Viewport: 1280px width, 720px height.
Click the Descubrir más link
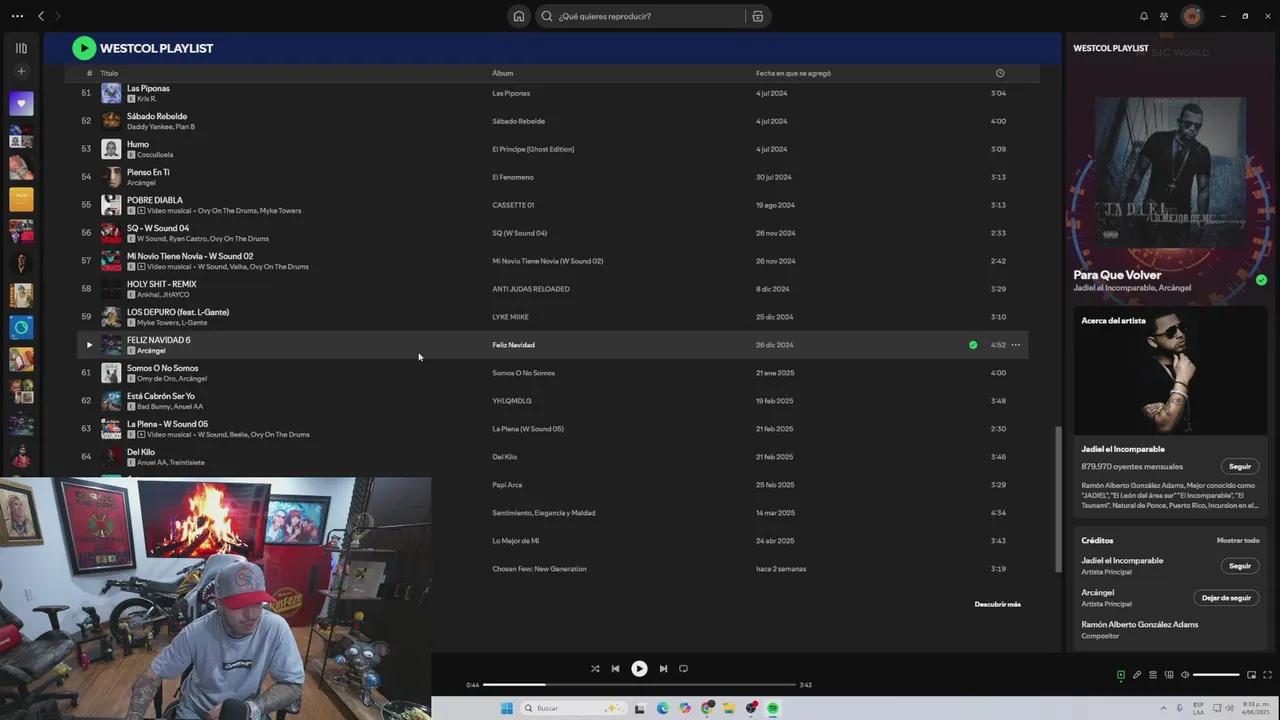(x=998, y=604)
